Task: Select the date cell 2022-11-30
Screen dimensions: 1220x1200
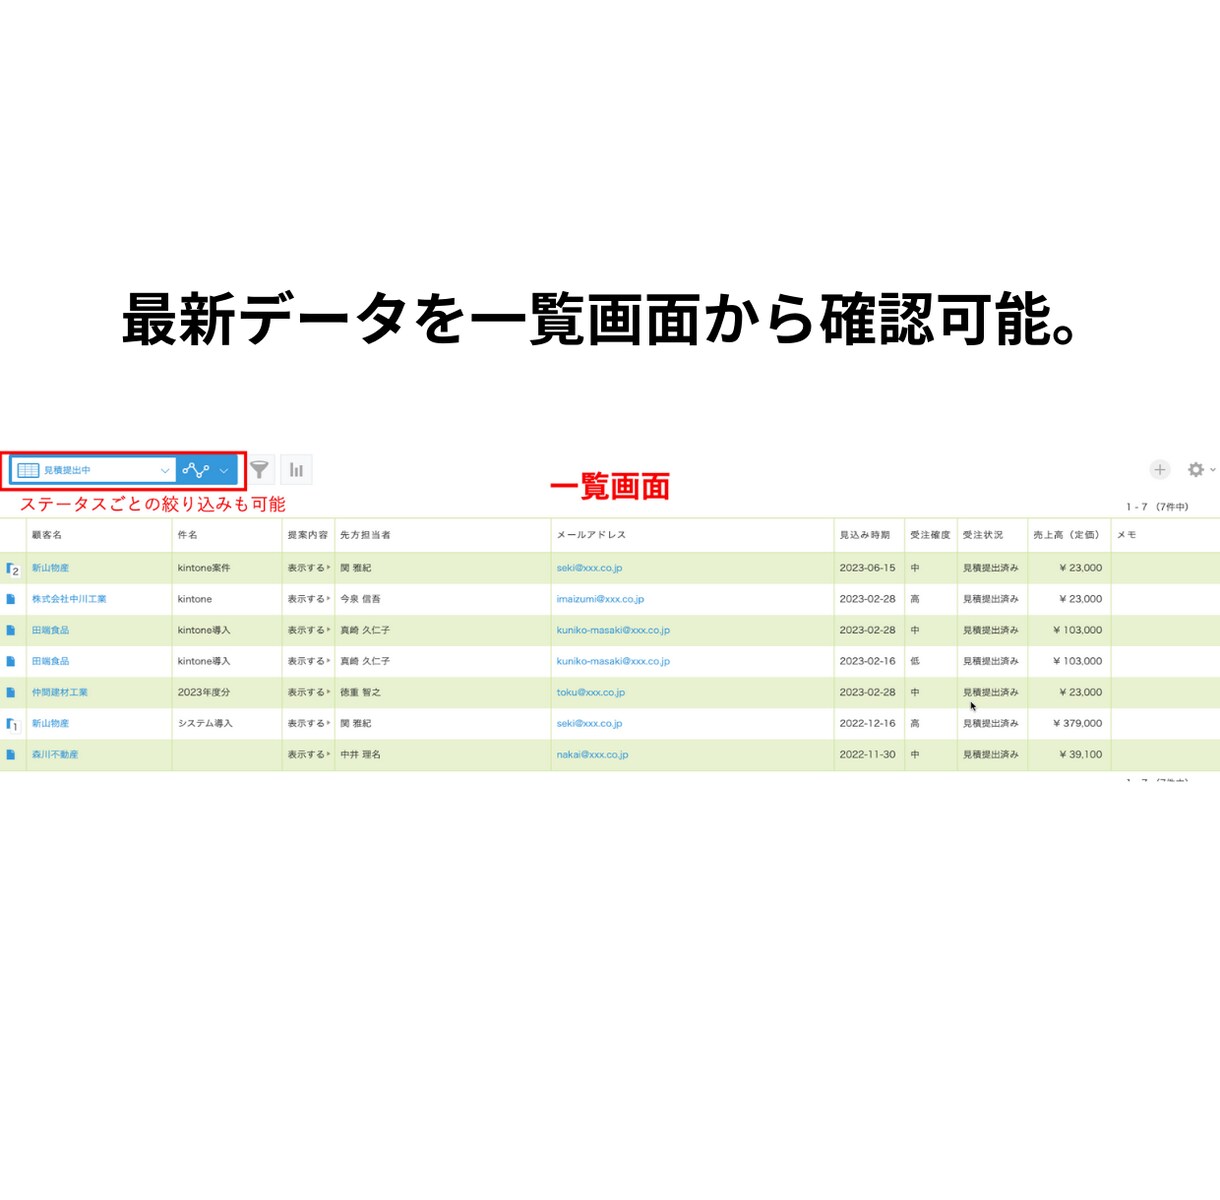Action: (x=868, y=755)
